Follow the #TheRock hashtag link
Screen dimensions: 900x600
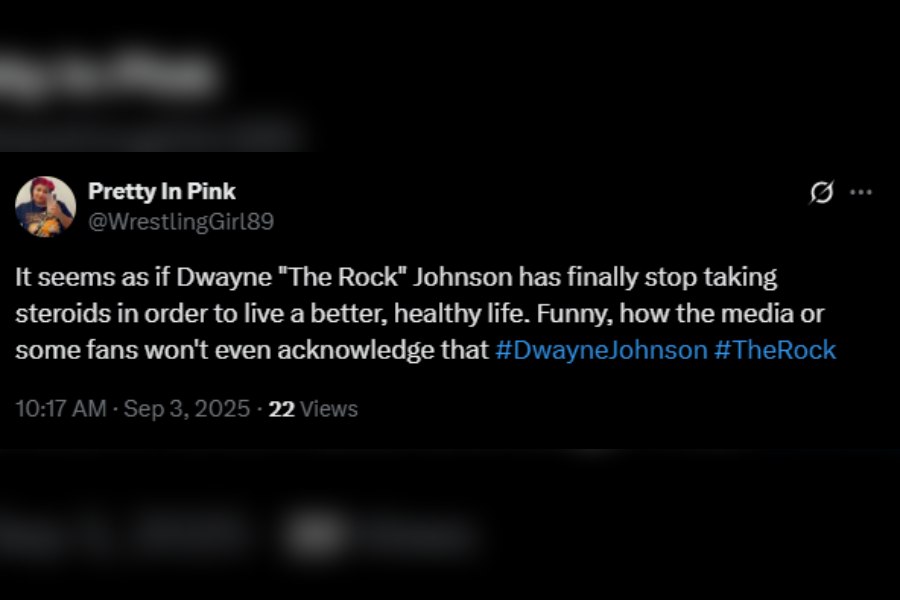click(x=775, y=350)
